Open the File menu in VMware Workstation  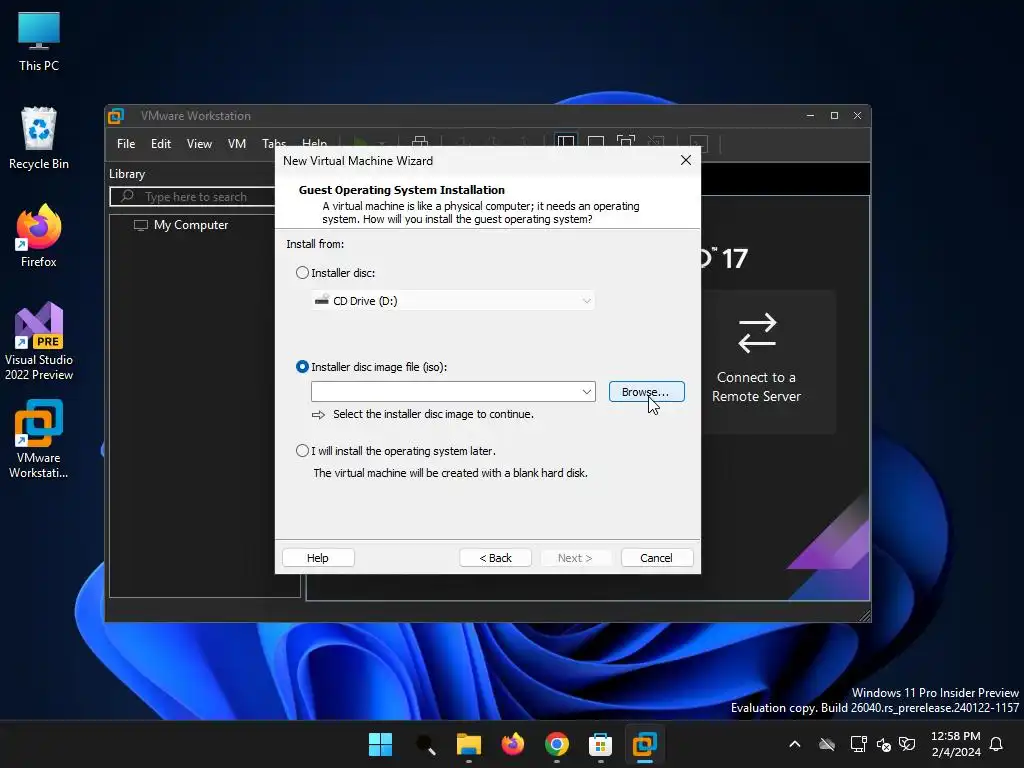coord(126,144)
